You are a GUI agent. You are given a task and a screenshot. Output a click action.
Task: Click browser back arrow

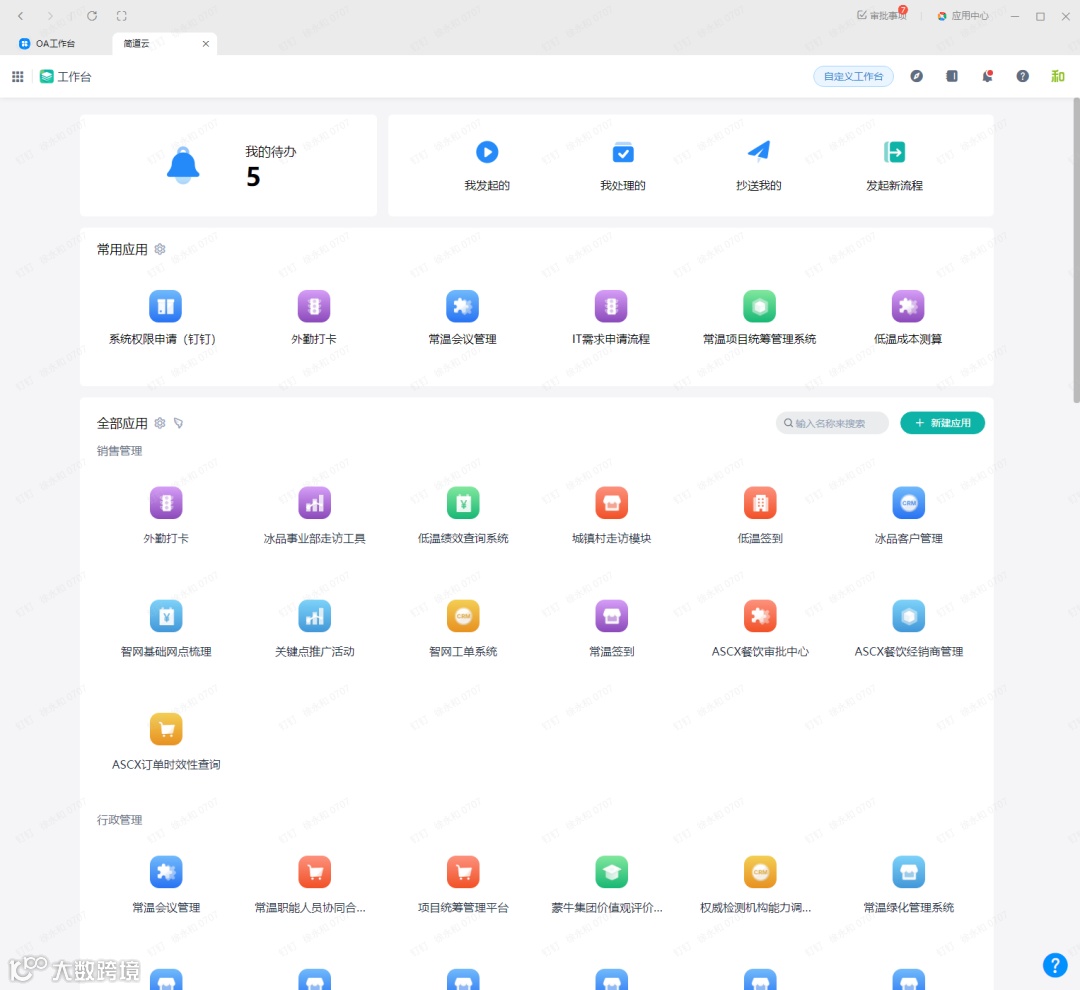pyautogui.click(x=21, y=15)
